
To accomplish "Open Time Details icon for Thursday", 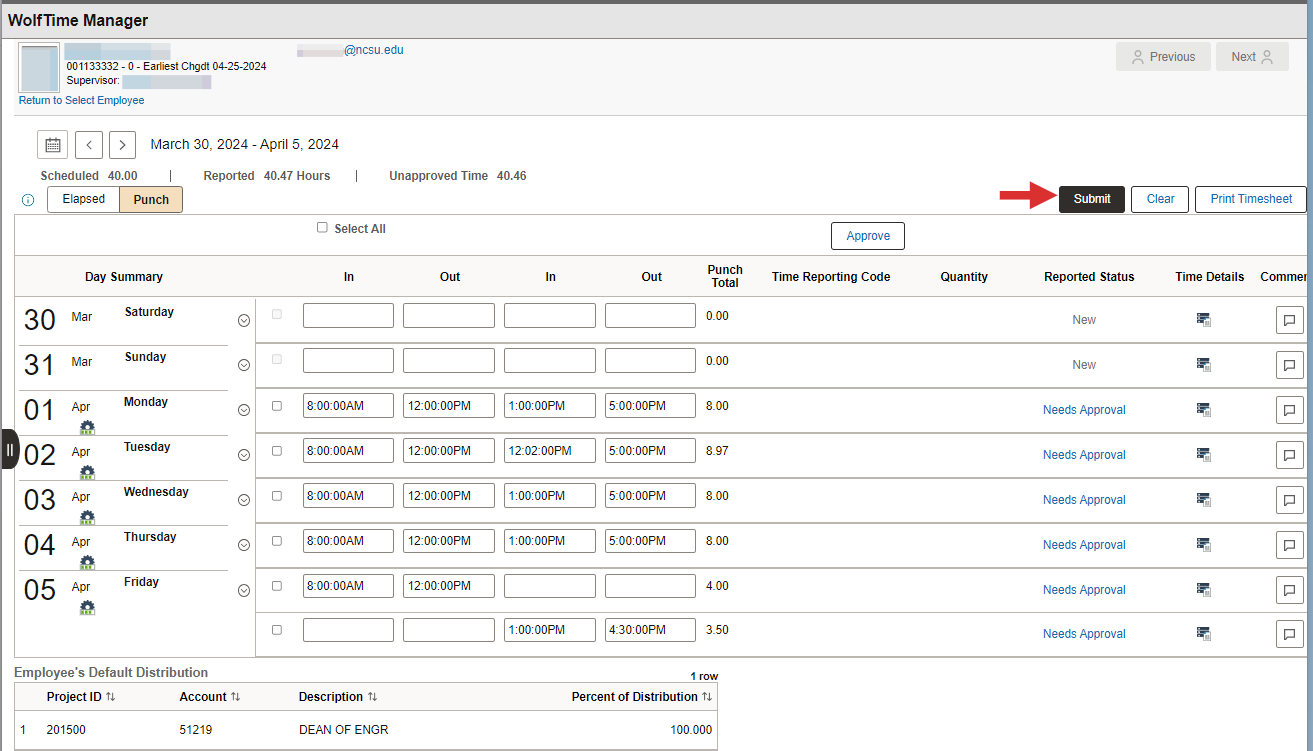I will pyautogui.click(x=1204, y=545).
